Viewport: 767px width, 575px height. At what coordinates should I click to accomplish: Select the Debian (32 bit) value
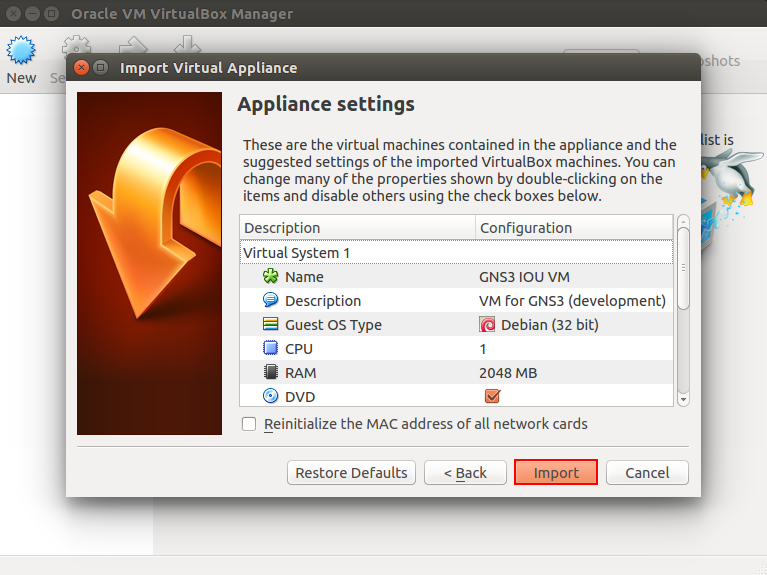(x=549, y=324)
